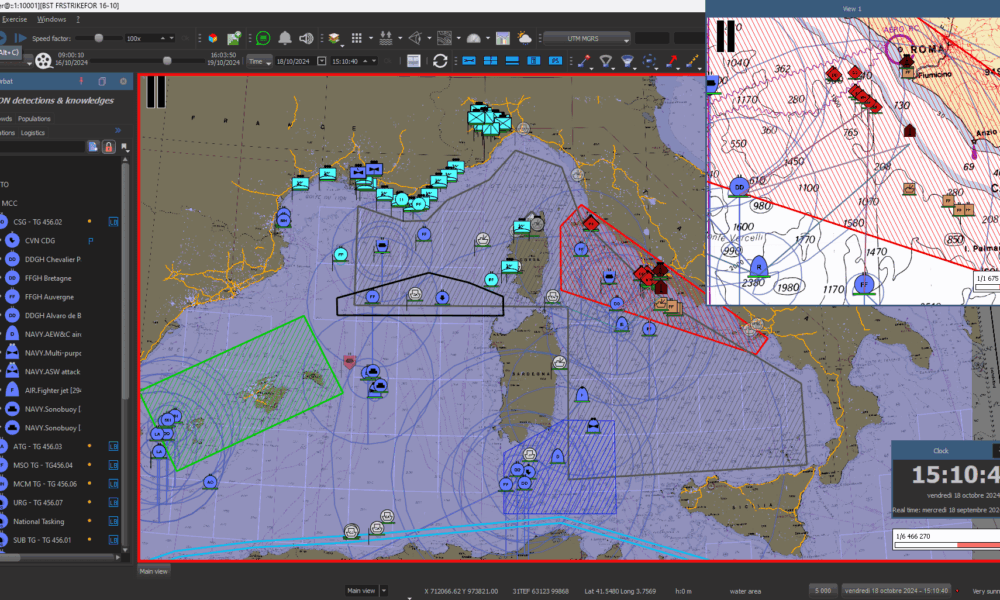The height and width of the screenshot is (600, 1000).
Task: Click the 1/6 466 270 scale bar
Action: (946, 540)
